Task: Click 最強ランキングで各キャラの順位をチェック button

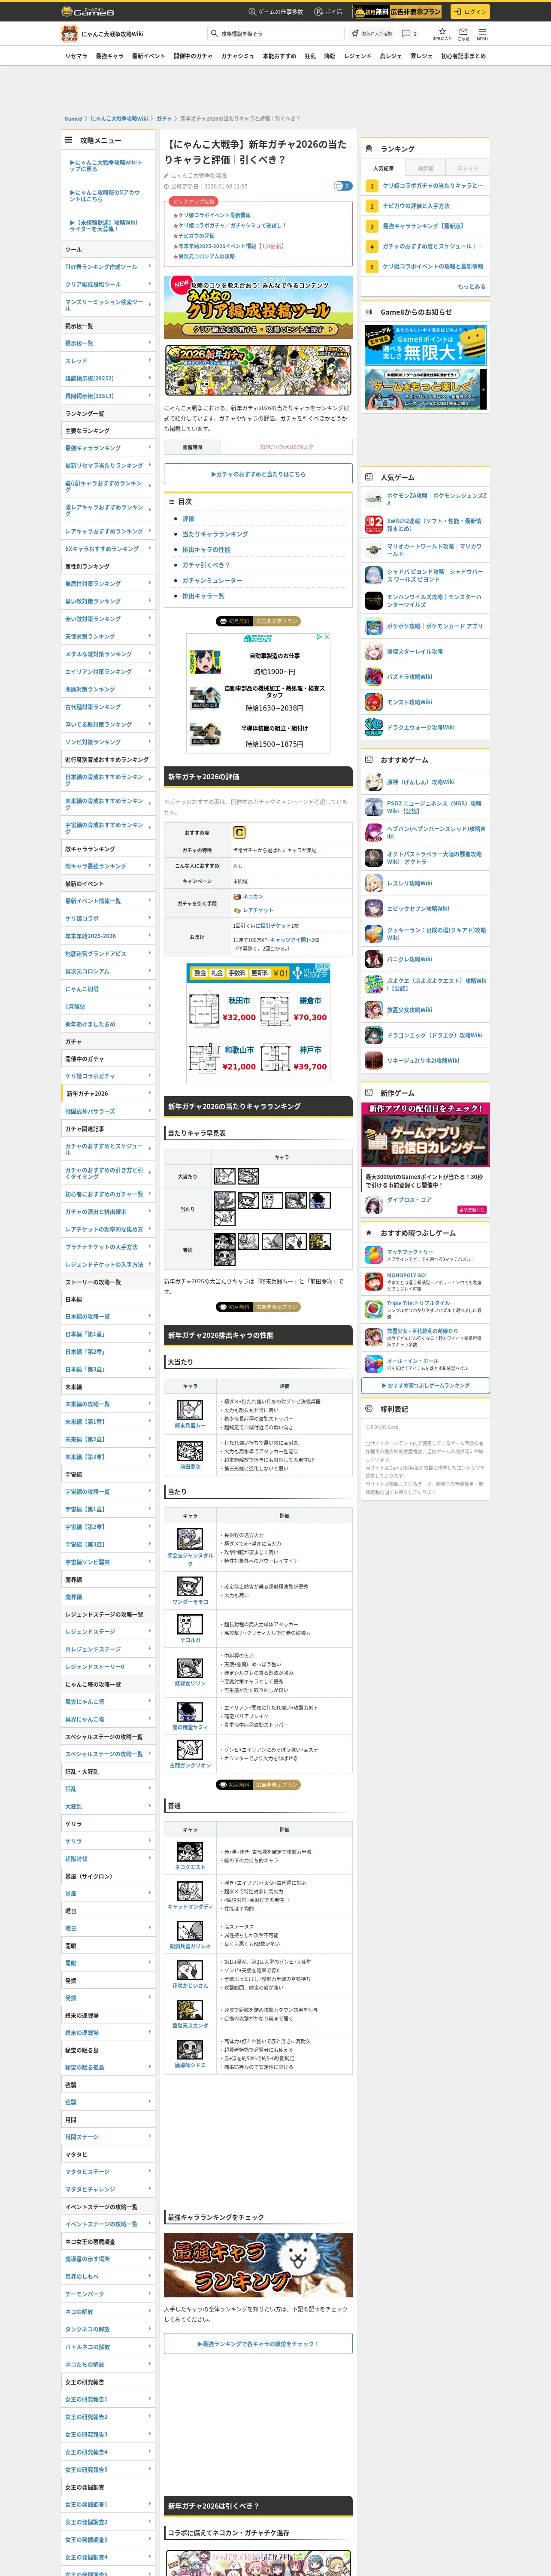Action: [258, 2344]
